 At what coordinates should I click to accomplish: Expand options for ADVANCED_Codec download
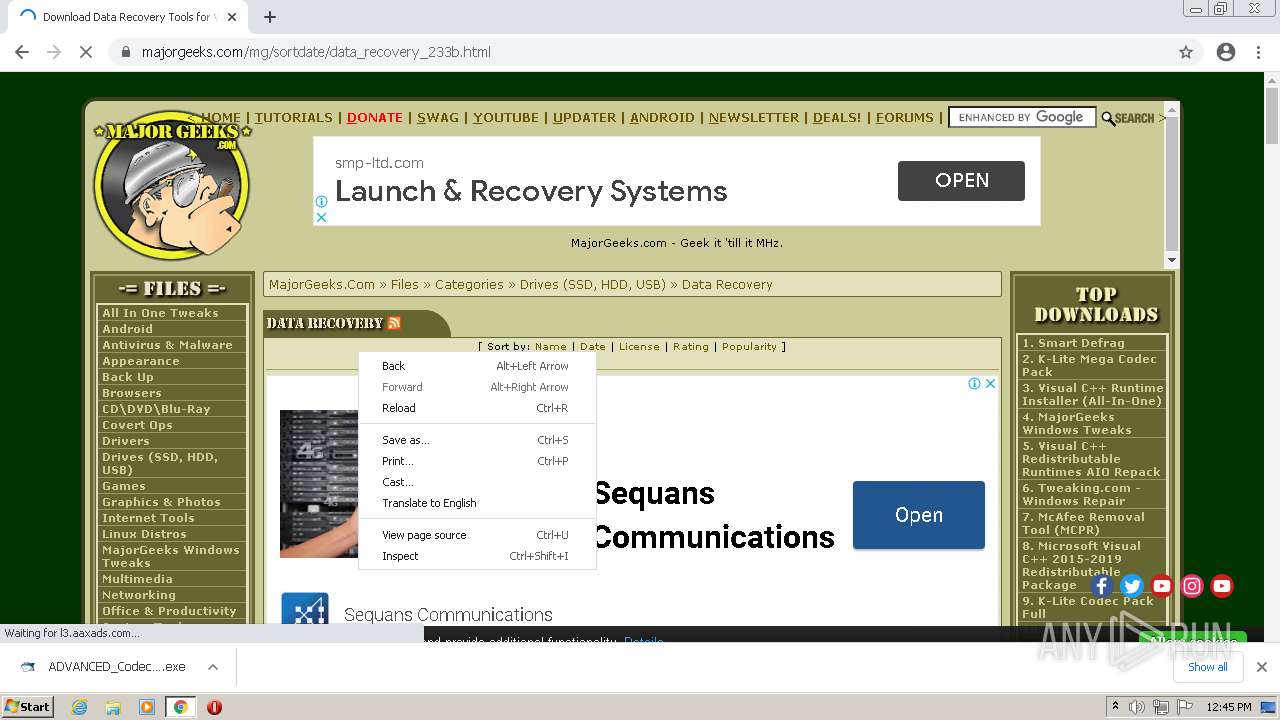(x=213, y=667)
